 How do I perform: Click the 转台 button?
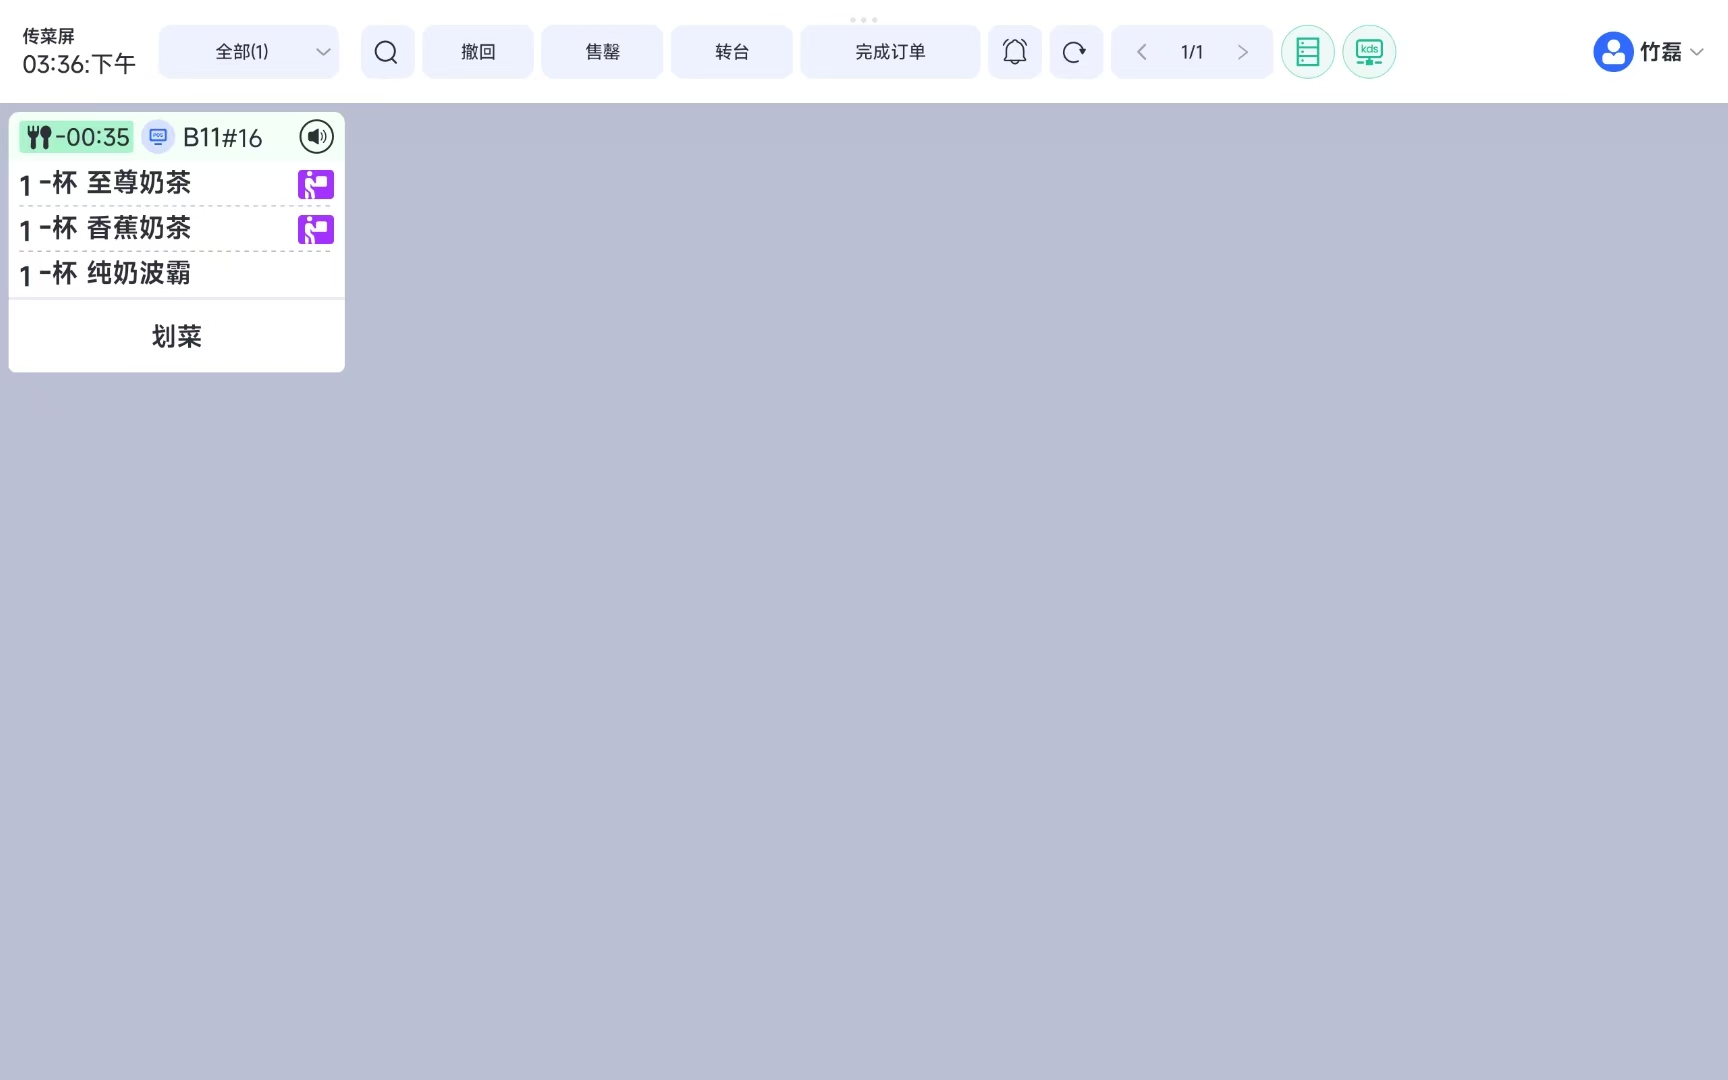(x=732, y=52)
